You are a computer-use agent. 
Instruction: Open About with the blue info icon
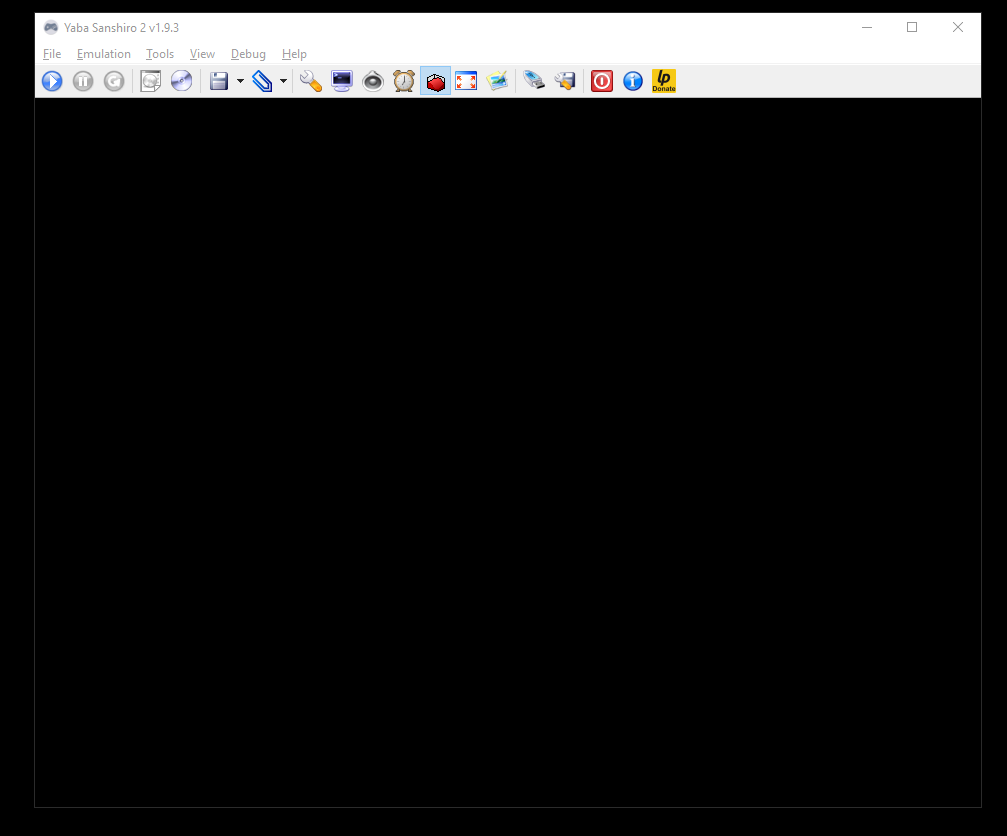(x=633, y=81)
